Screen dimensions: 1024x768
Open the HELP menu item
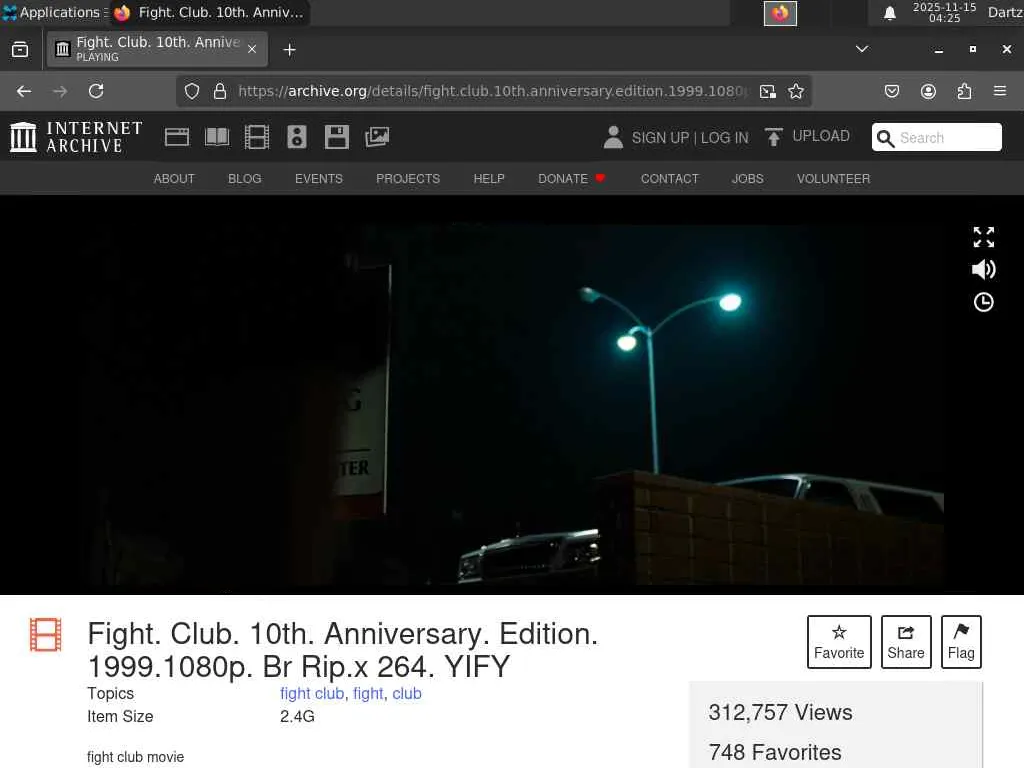pyautogui.click(x=489, y=179)
